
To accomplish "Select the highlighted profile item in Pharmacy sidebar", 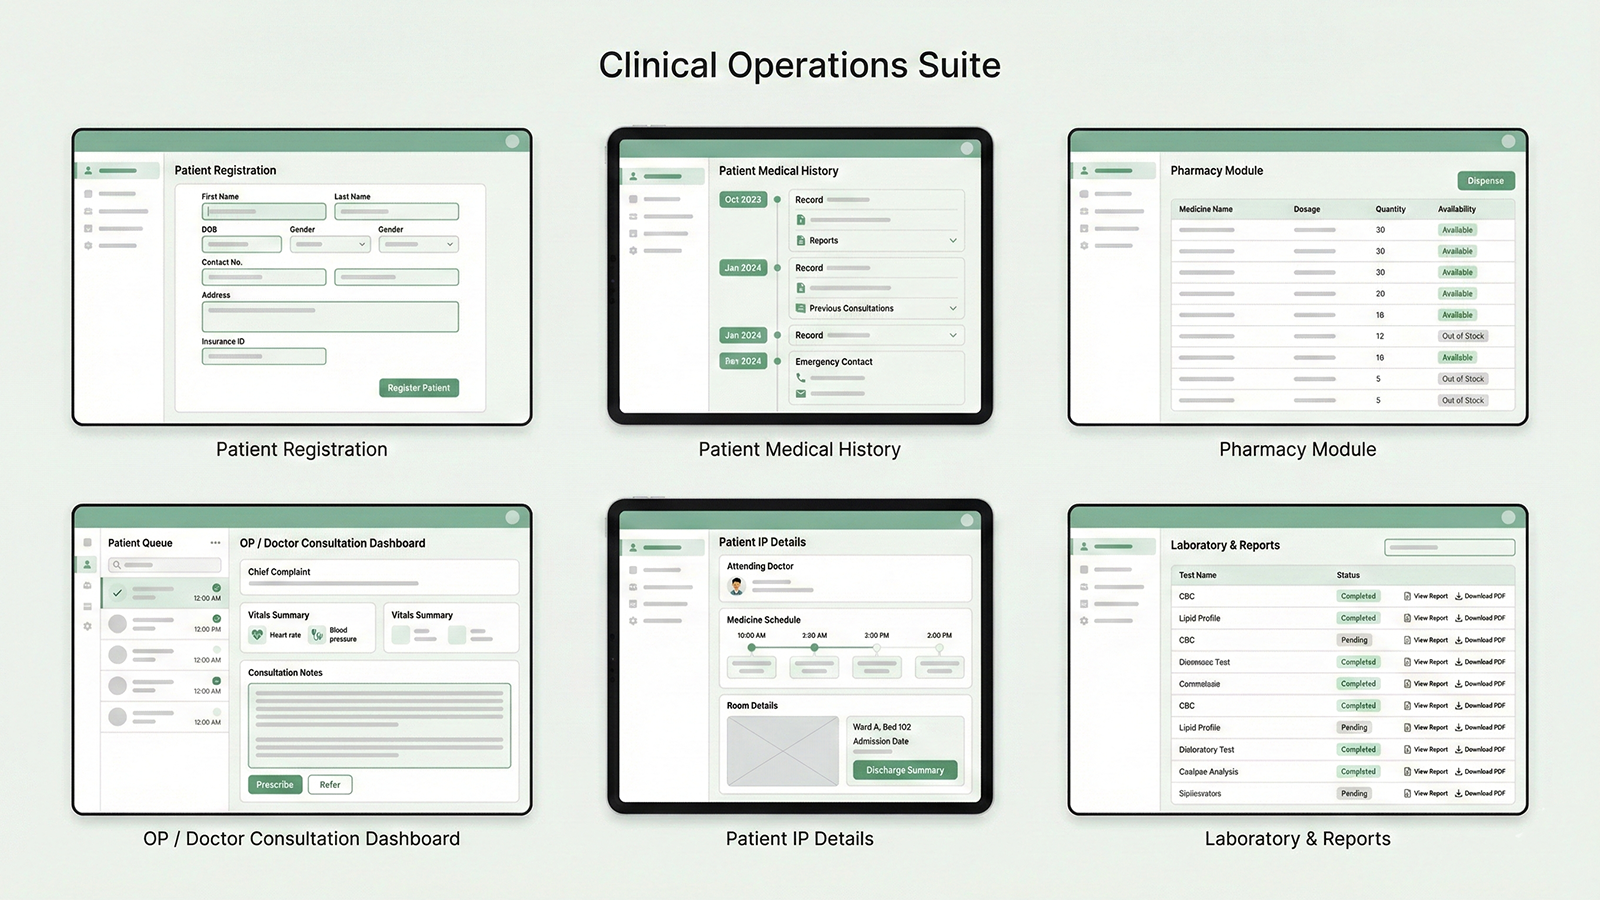I will coord(1113,170).
